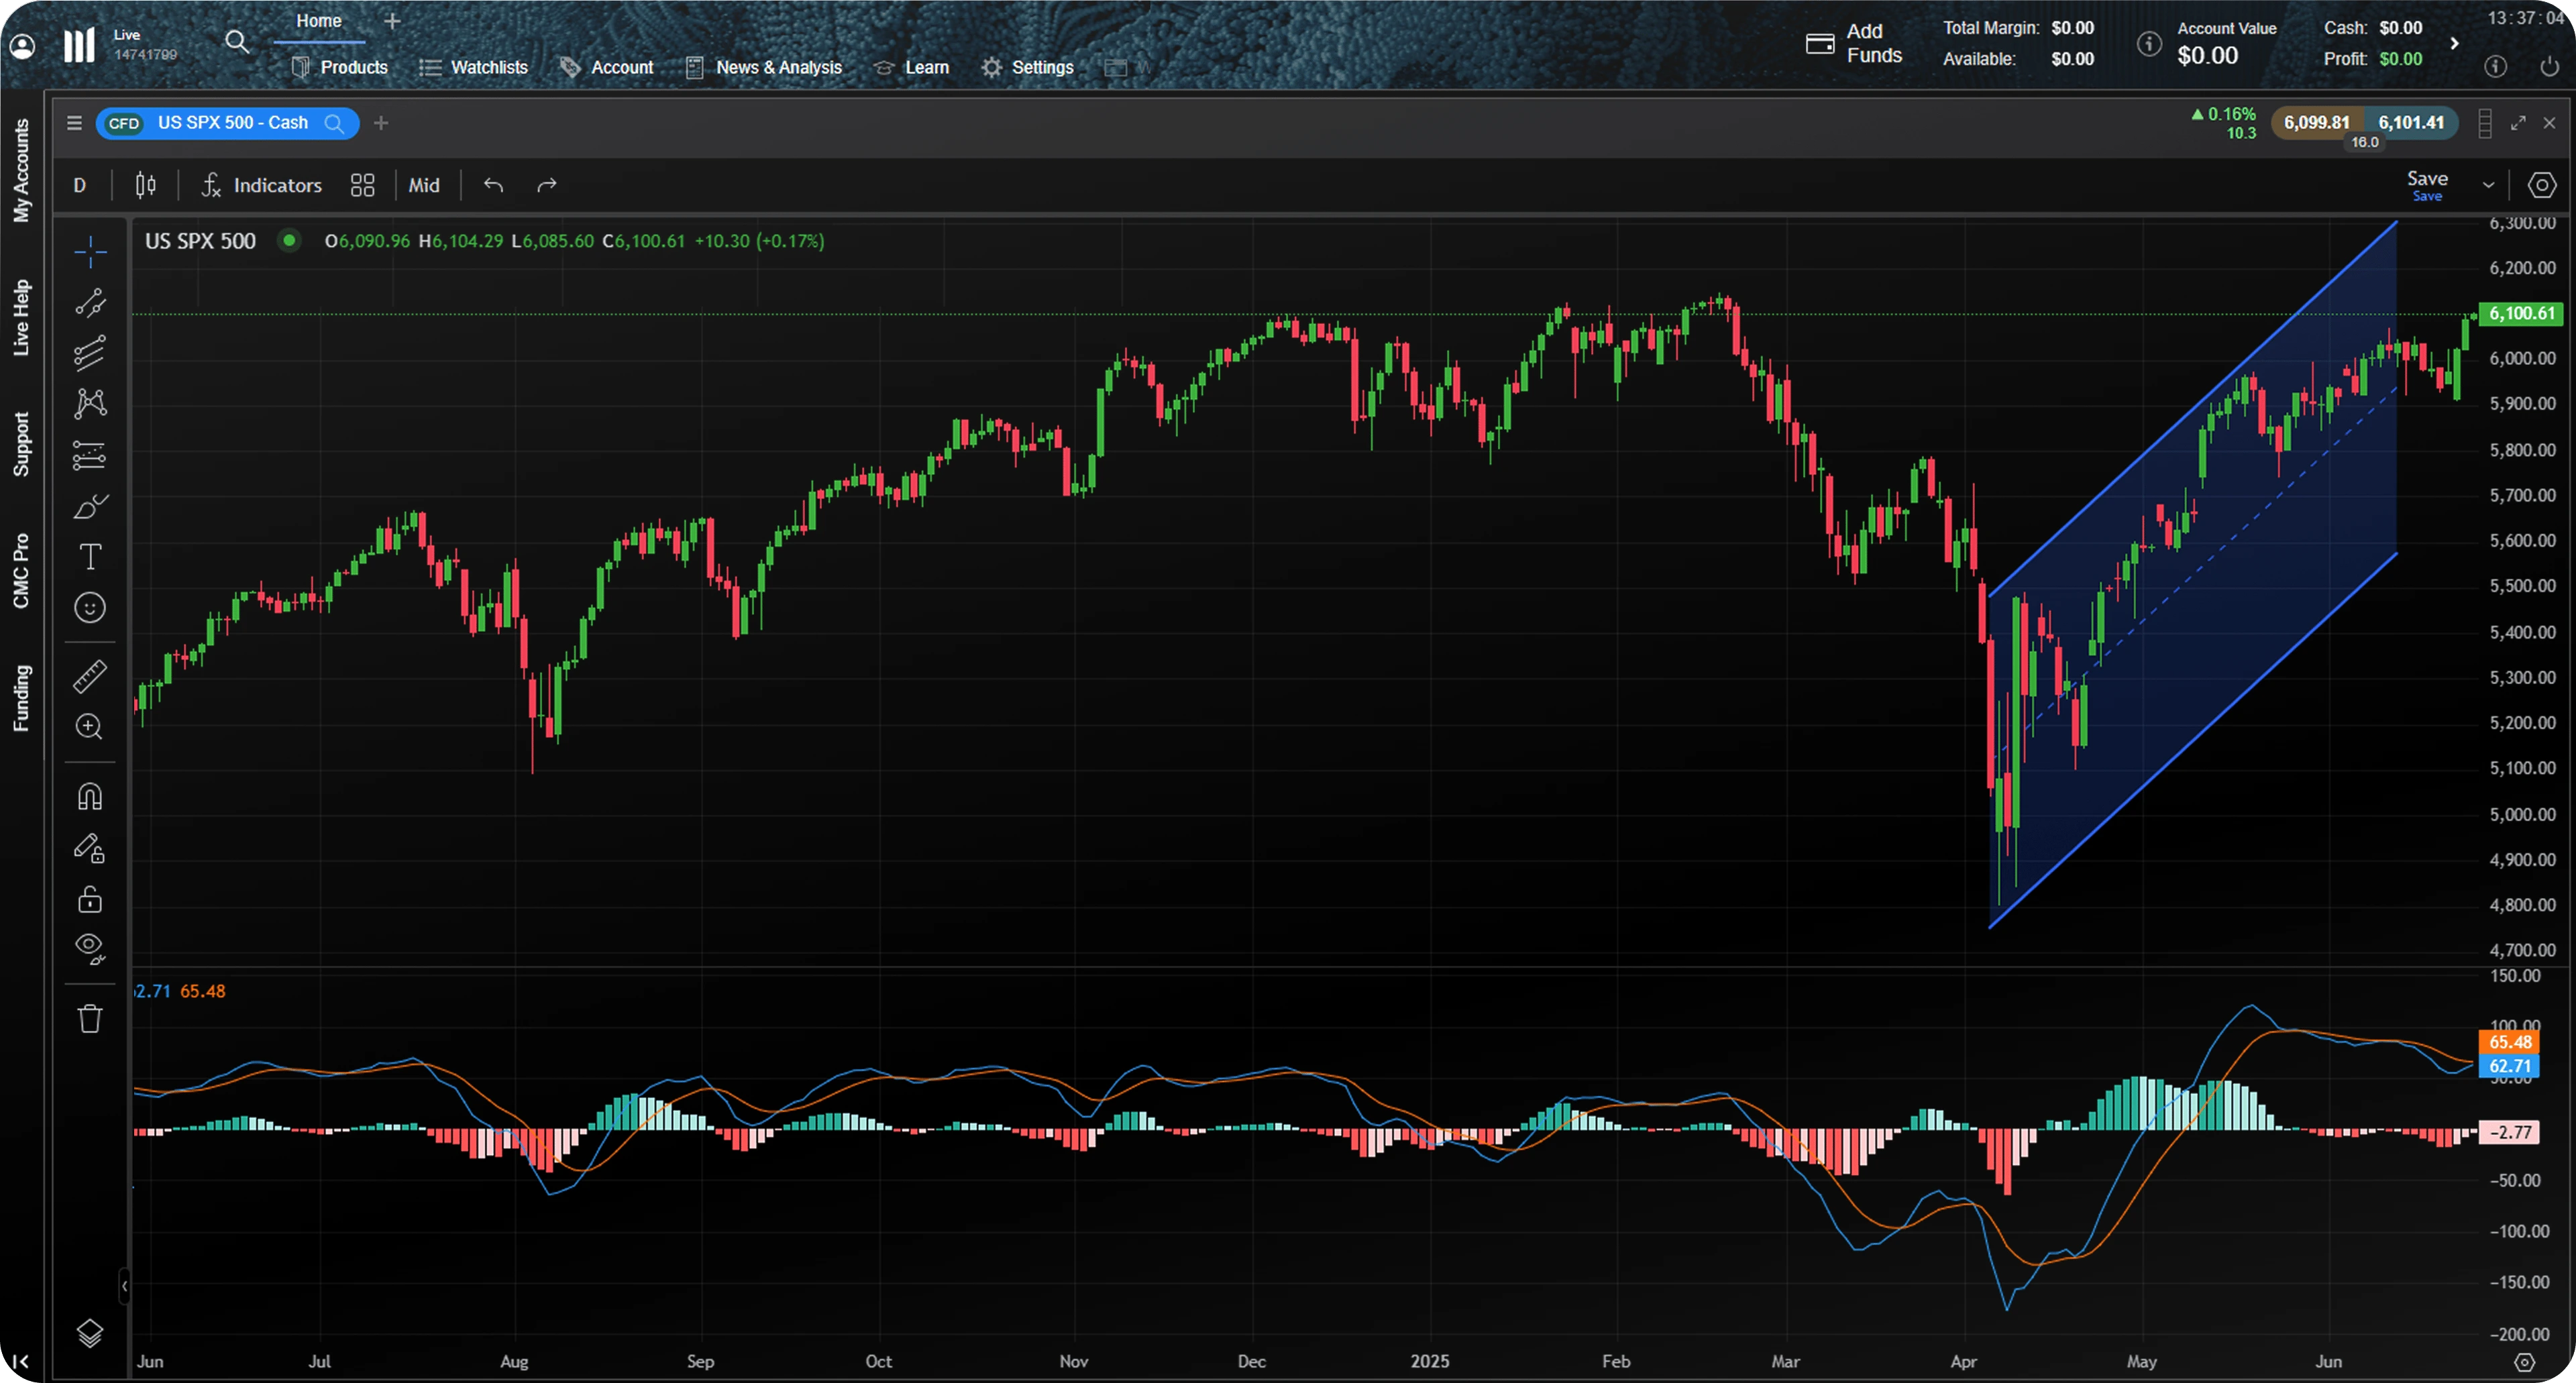Toggle magnet snapping mode
Image resolution: width=2576 pixels, height=1383 pixels.
[x=90, y=797]
